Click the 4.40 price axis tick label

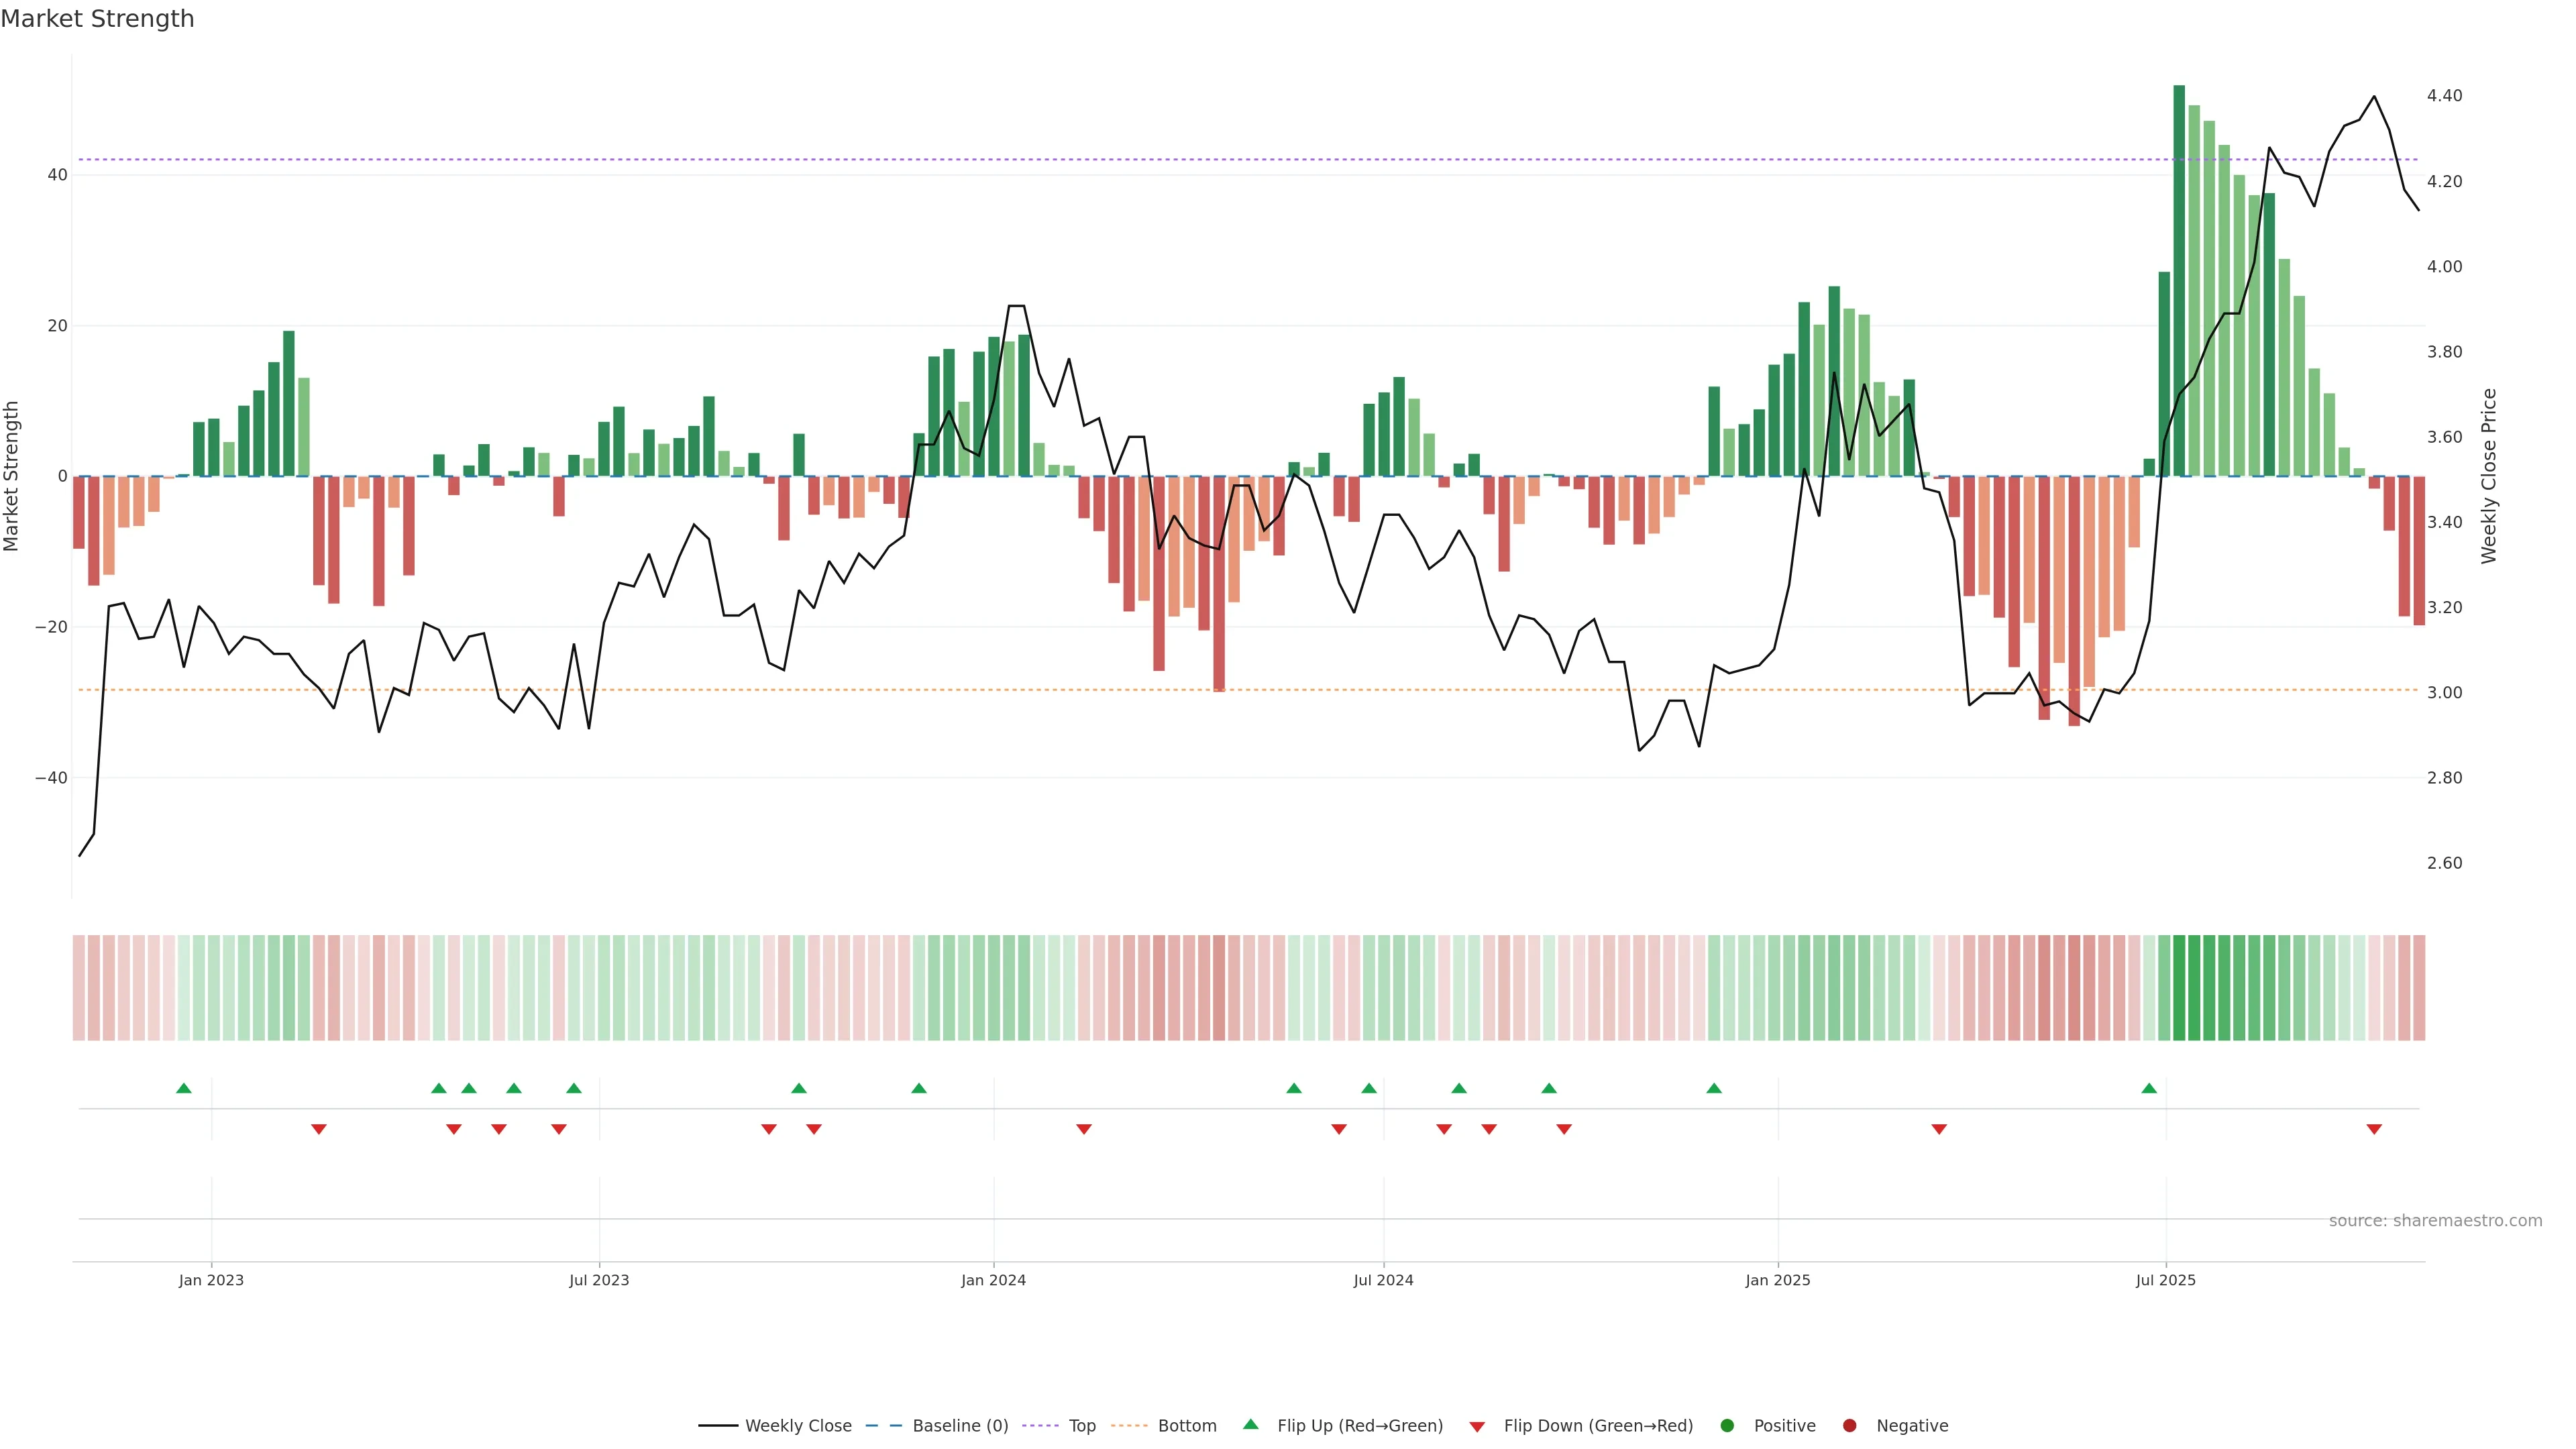2444,96
